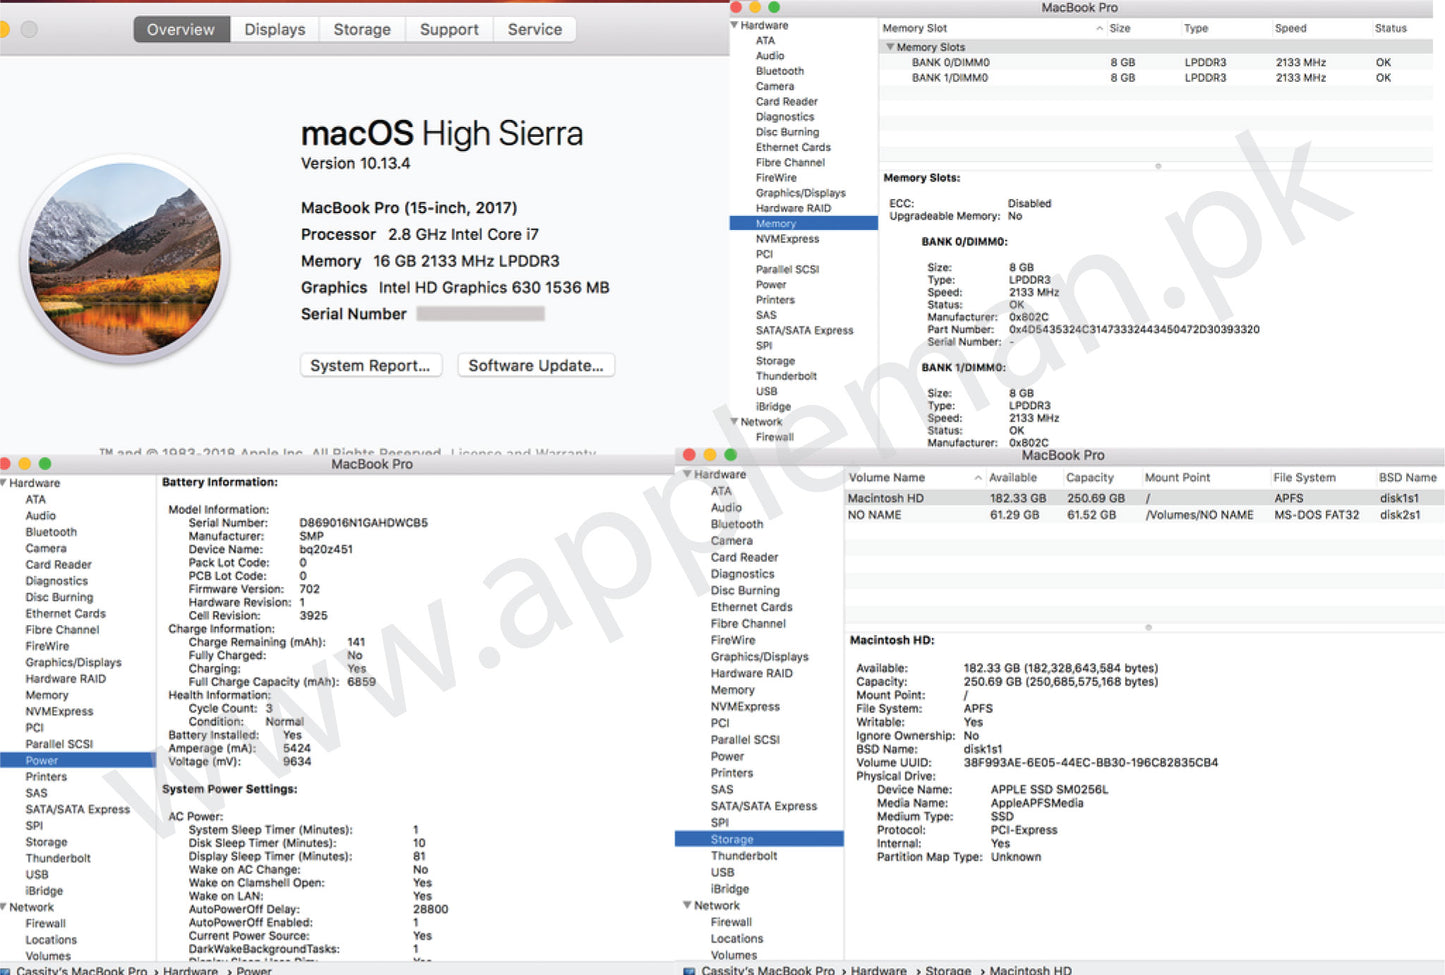
Task: Select SATA/SATA Express in the Storage window sidebar
Action: click(764, 806)
